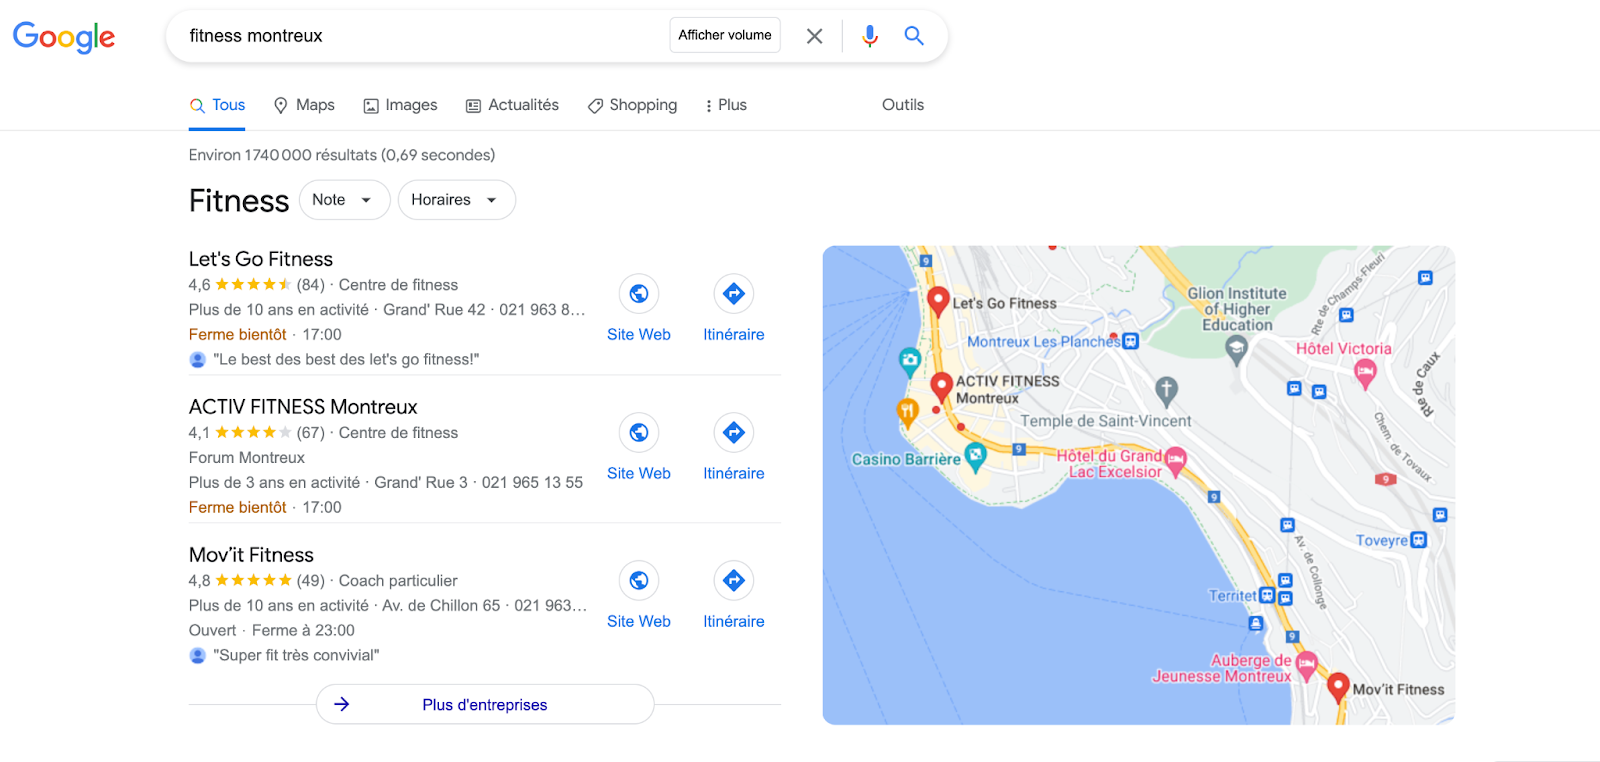Switch to the Images tab
The image size is (1600, 762).
[400, 105]
